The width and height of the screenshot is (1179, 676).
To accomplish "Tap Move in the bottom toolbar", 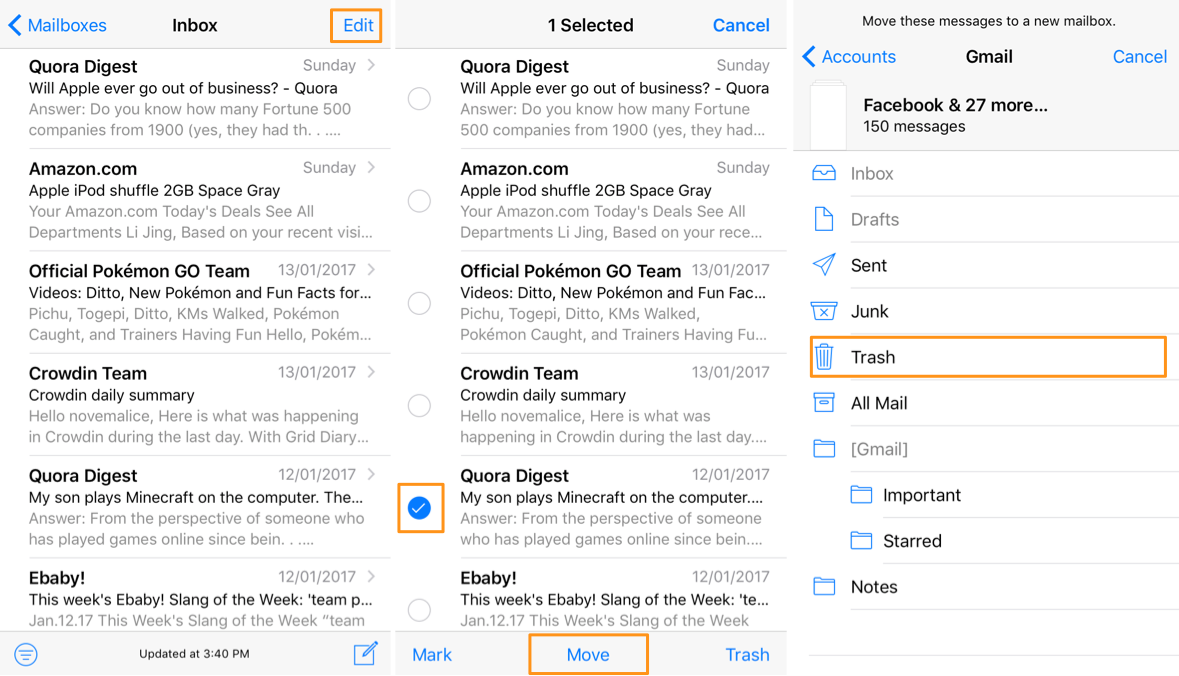I will point(588,655).
